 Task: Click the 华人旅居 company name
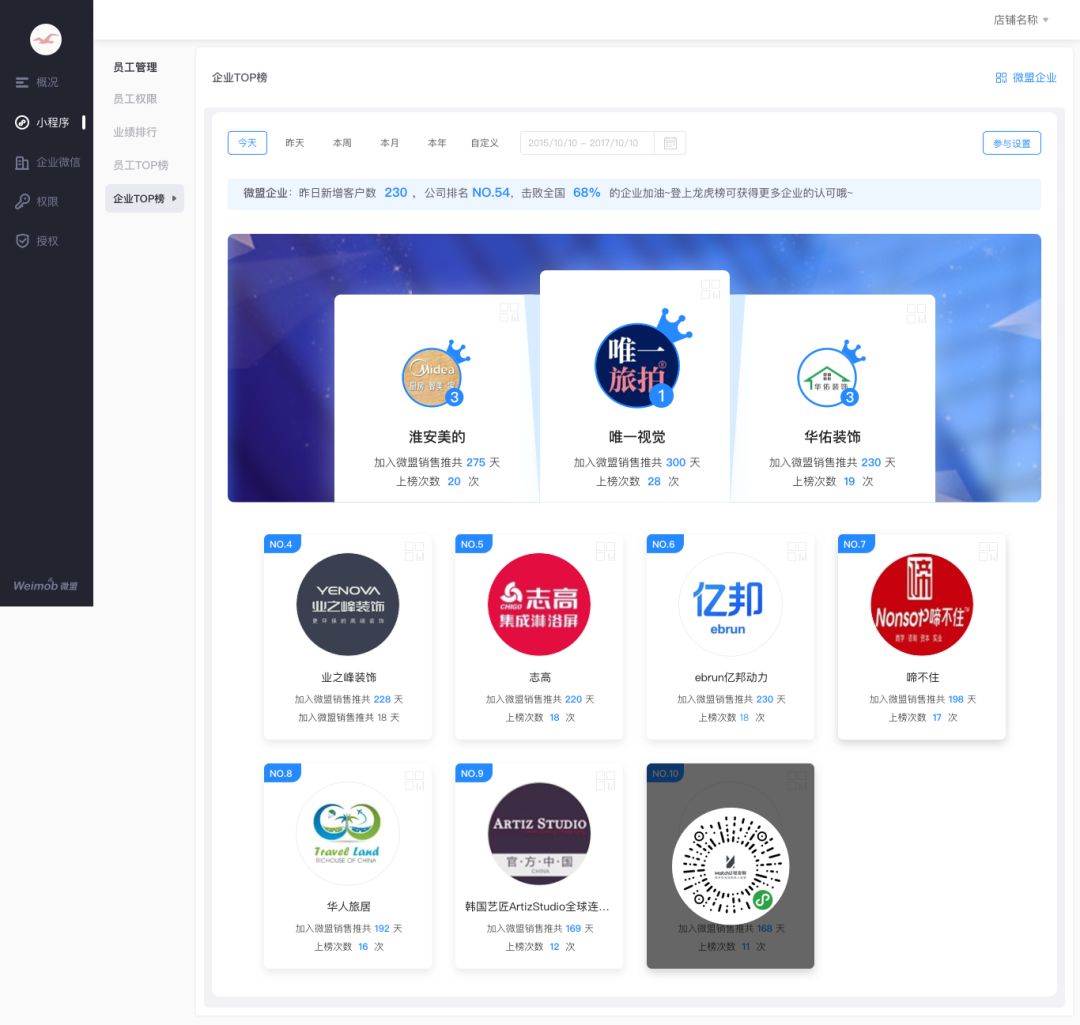tap(349, 907)
